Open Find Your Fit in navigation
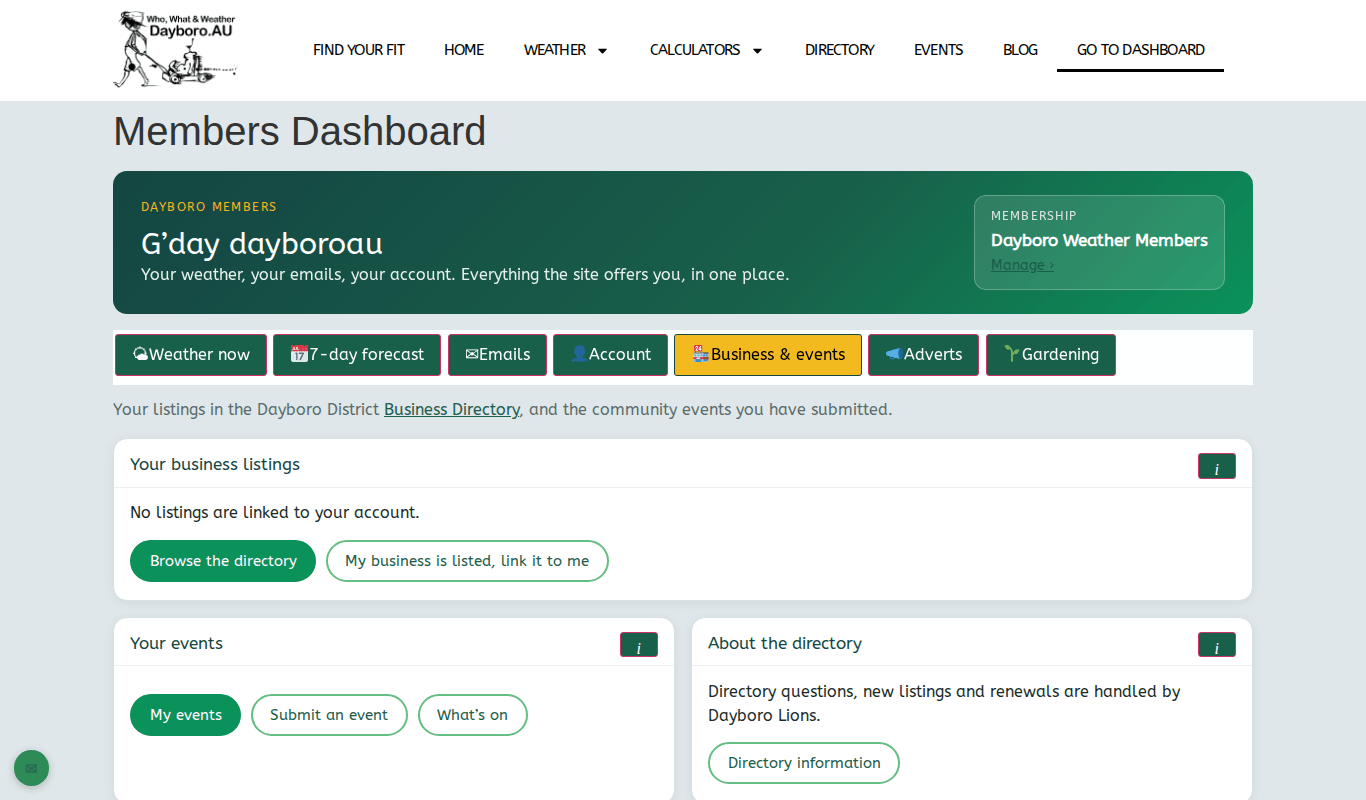 [x=359, y=50]
